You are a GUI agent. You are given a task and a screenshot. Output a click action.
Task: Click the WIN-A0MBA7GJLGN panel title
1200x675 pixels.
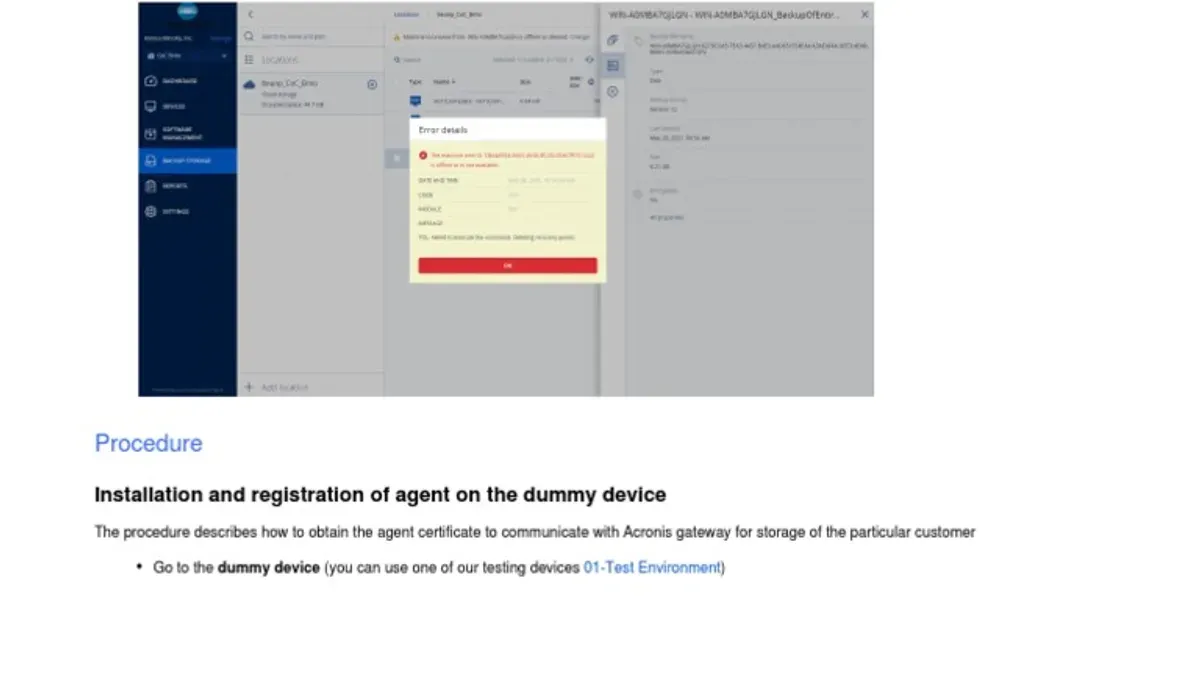click(725, 15)
